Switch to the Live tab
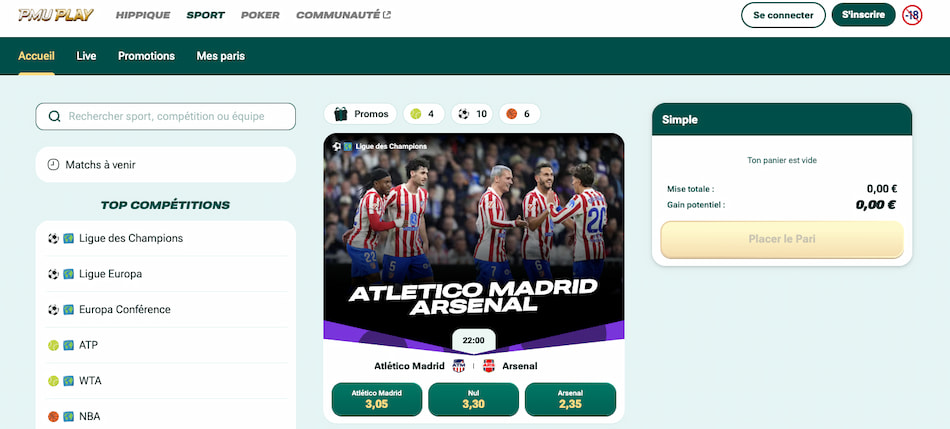The width and height of the screenshot is (950, 429). tap(86, 56)
